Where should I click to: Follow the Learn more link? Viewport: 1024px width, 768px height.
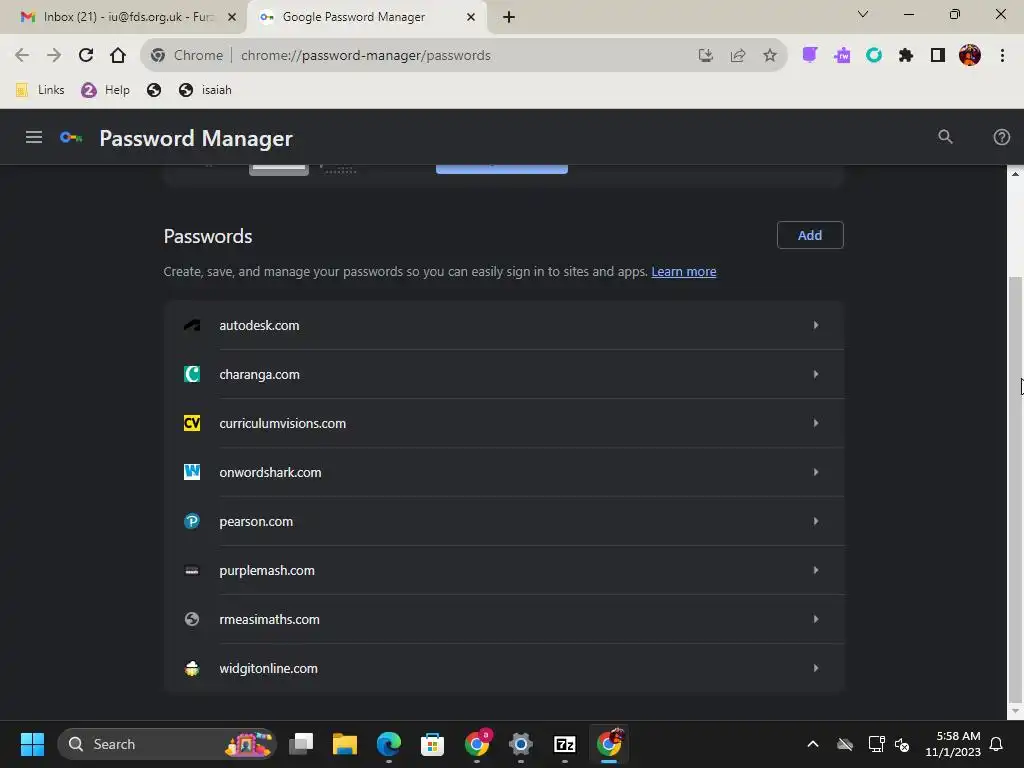[684, 272]
